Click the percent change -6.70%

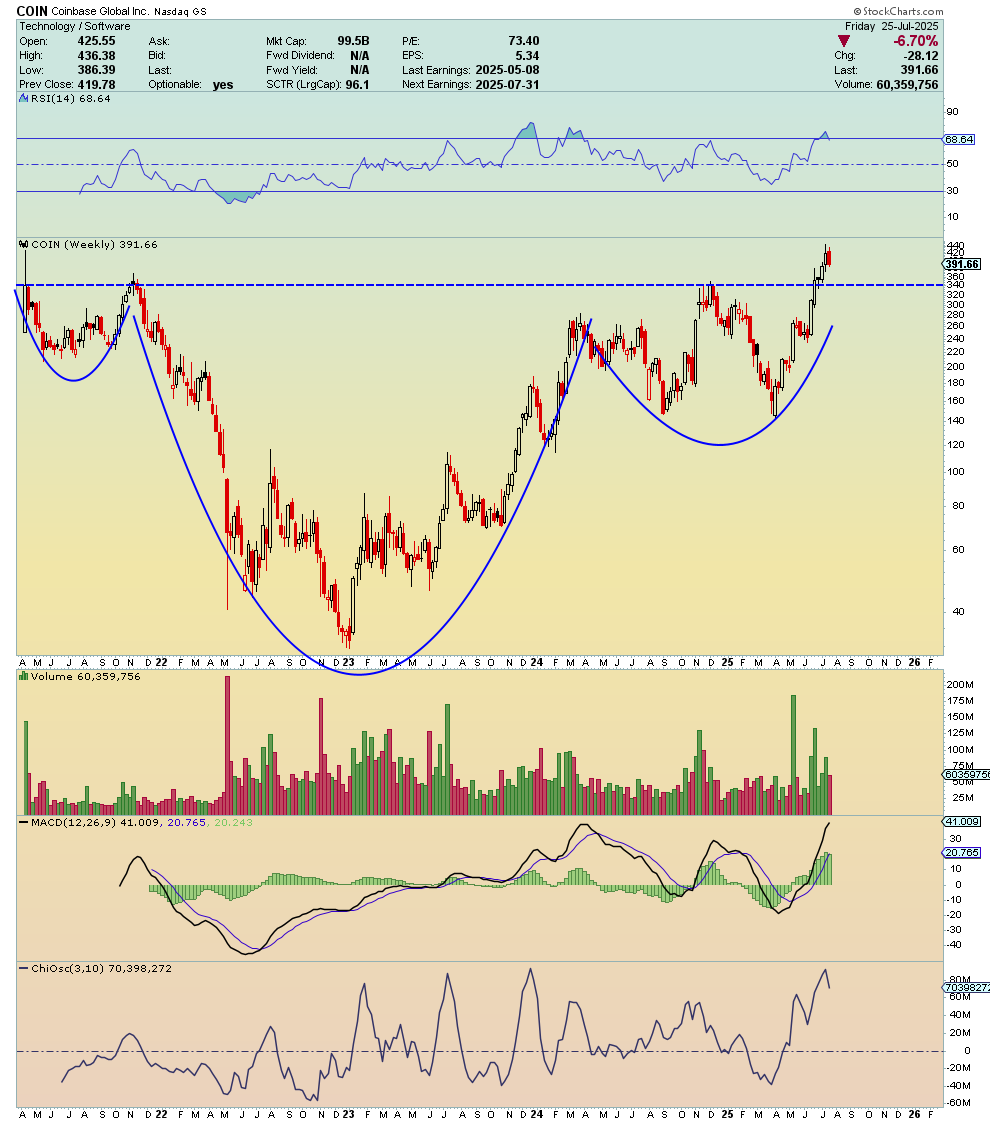(x=915, y=41)
